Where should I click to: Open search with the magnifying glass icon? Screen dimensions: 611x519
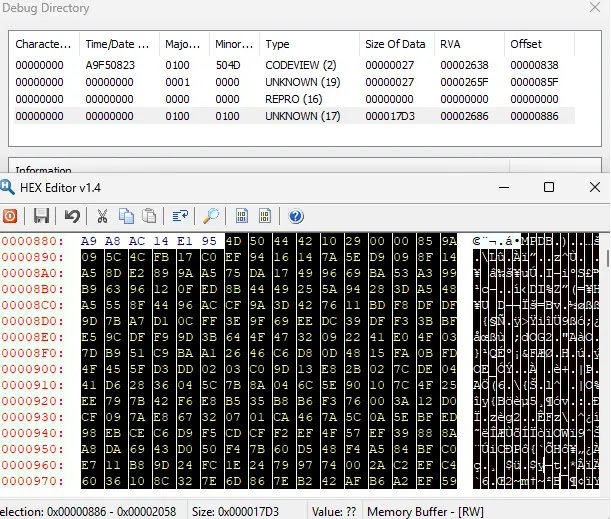coord(211,216)
